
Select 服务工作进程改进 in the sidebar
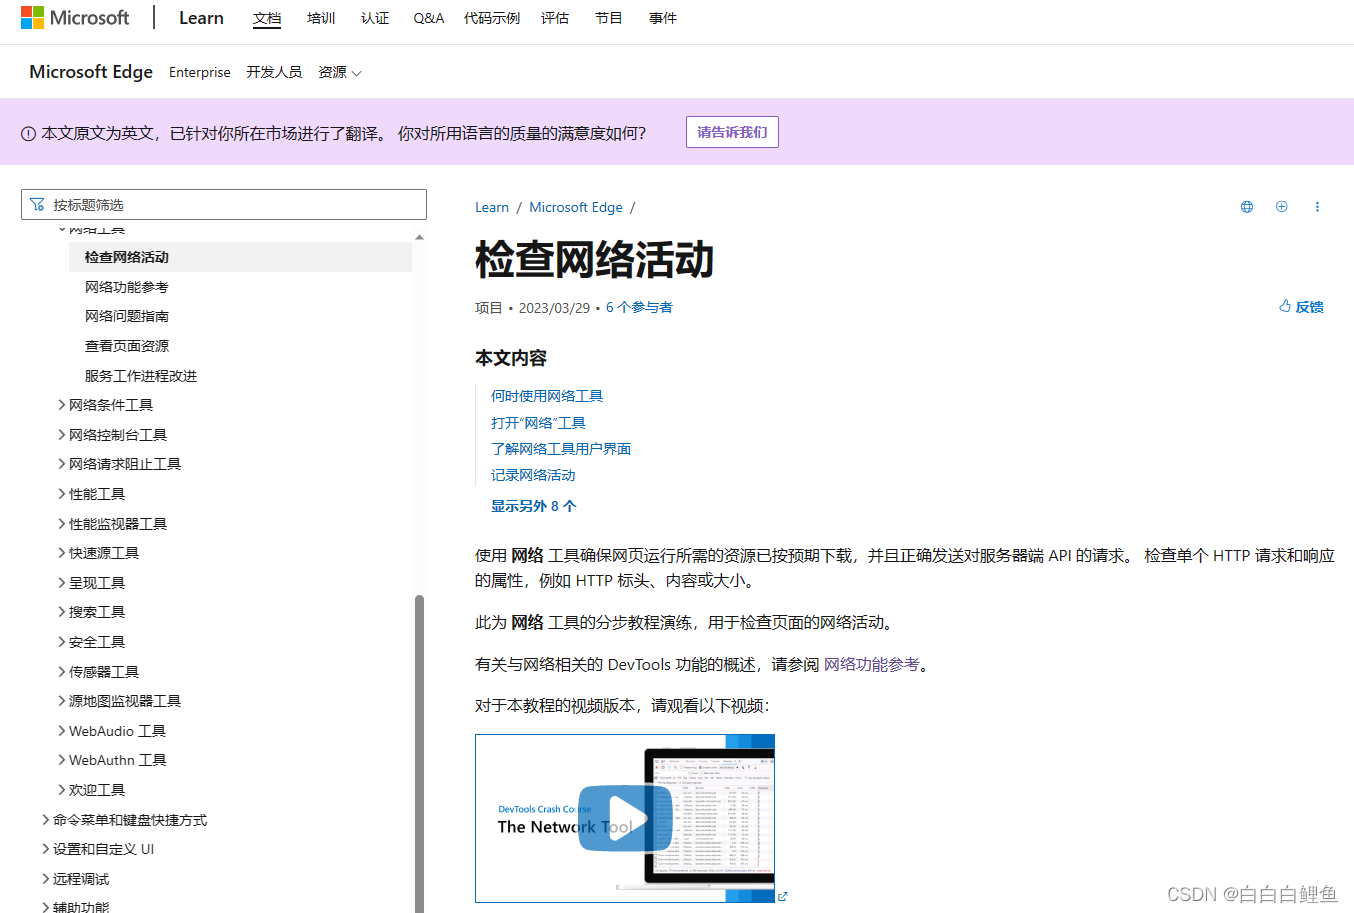click(x=141, y=376)
